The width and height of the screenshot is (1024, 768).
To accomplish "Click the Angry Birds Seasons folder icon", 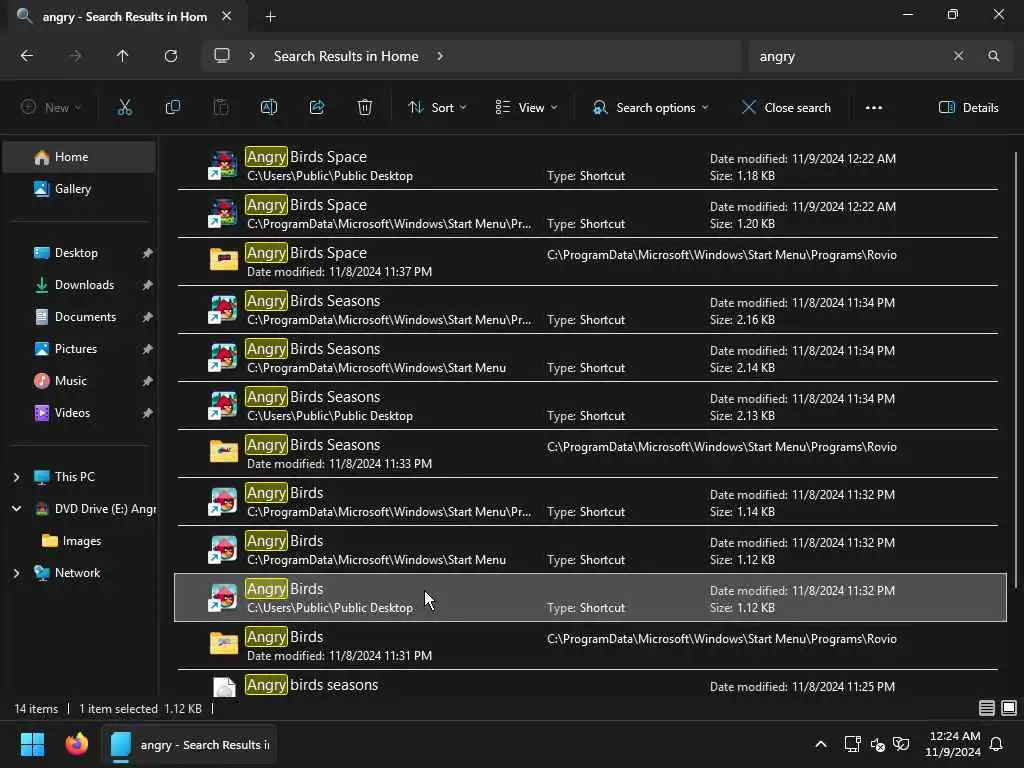I will [223, 451].
